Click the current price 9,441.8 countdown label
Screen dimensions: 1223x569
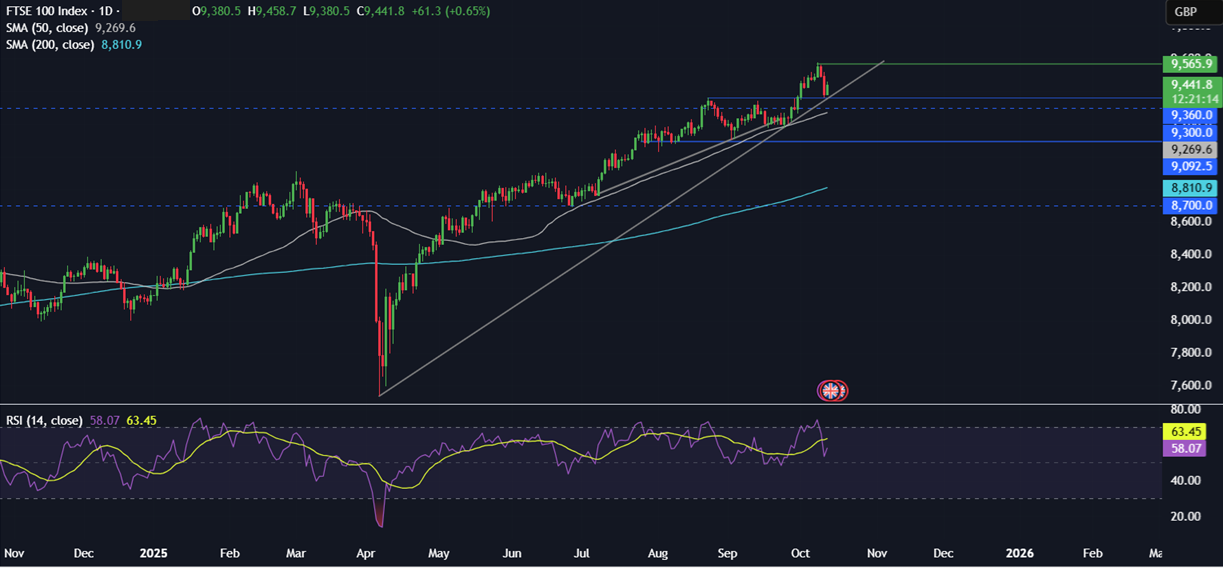pyautogui.click(x=1187, y=92)
